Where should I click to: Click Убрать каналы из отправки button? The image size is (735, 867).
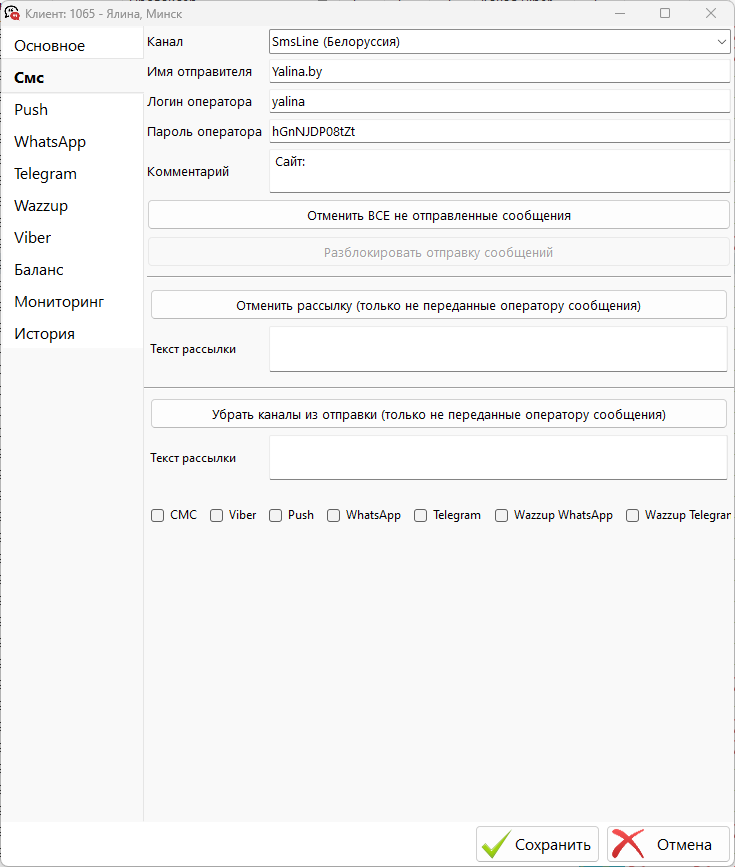pyautogui.click(x=439, y=414)
